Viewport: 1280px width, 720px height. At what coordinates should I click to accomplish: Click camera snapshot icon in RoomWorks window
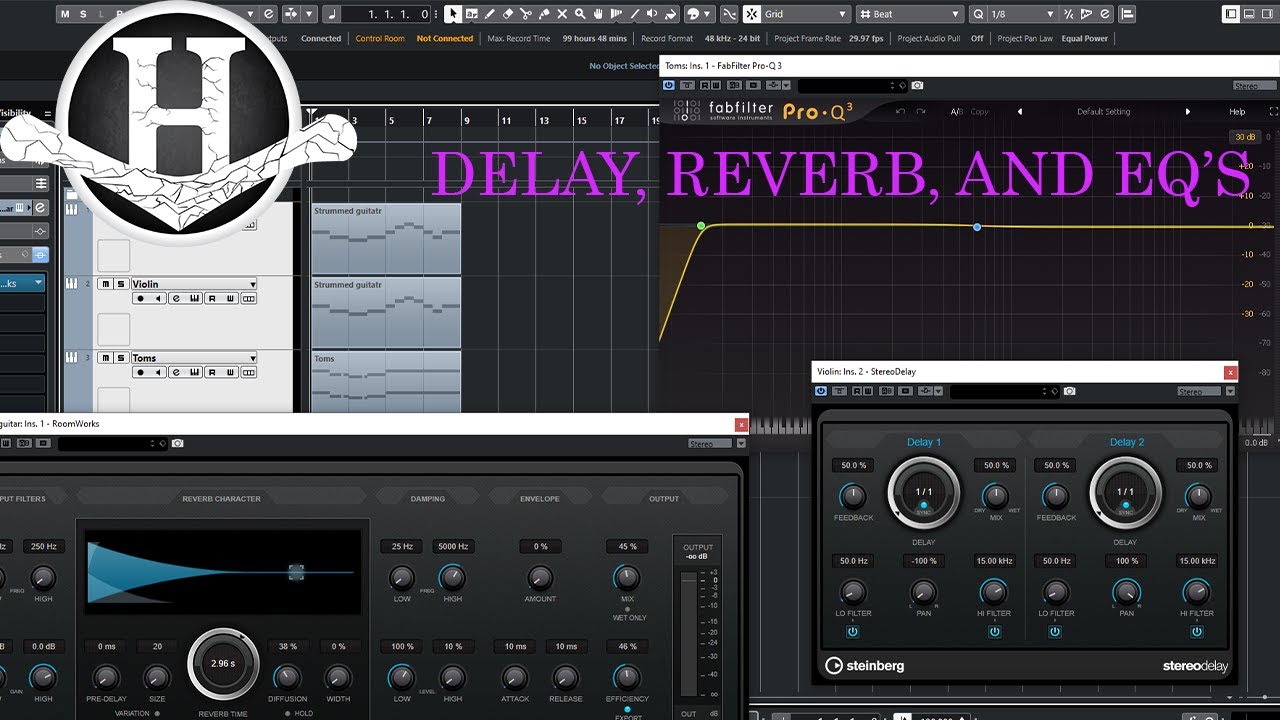pyautogui.click(x=177, y=443)
